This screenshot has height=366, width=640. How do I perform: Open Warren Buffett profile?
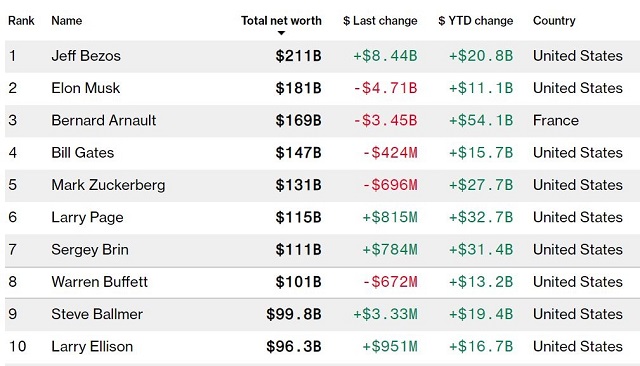click(x=100, y=282)
